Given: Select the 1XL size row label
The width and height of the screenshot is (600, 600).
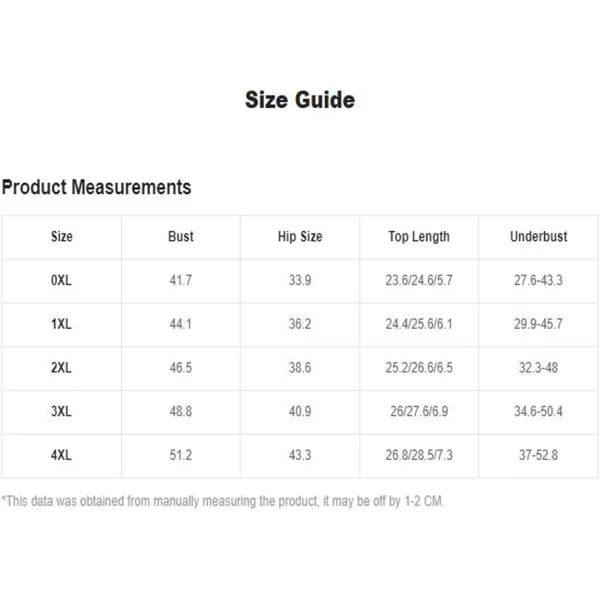Looking at the screenshot, I should tap(61, 324).
